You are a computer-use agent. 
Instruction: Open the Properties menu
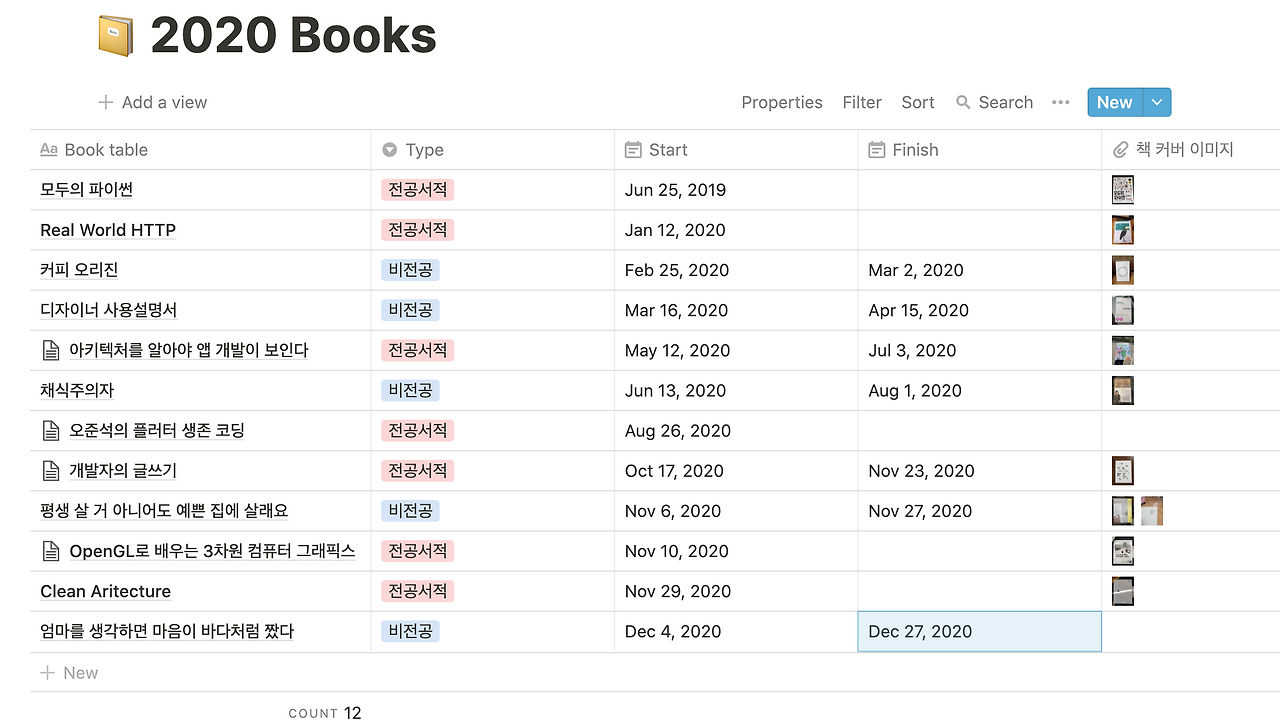pos(782,102)
